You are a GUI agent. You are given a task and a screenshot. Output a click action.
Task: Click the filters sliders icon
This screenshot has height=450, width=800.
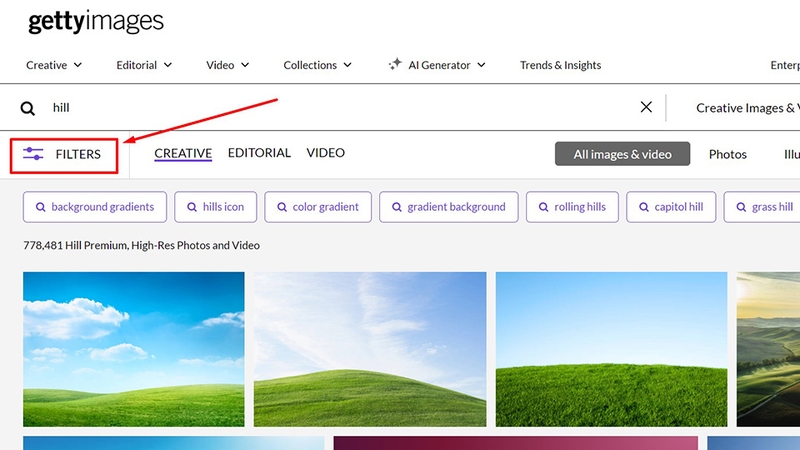point(33,154)
